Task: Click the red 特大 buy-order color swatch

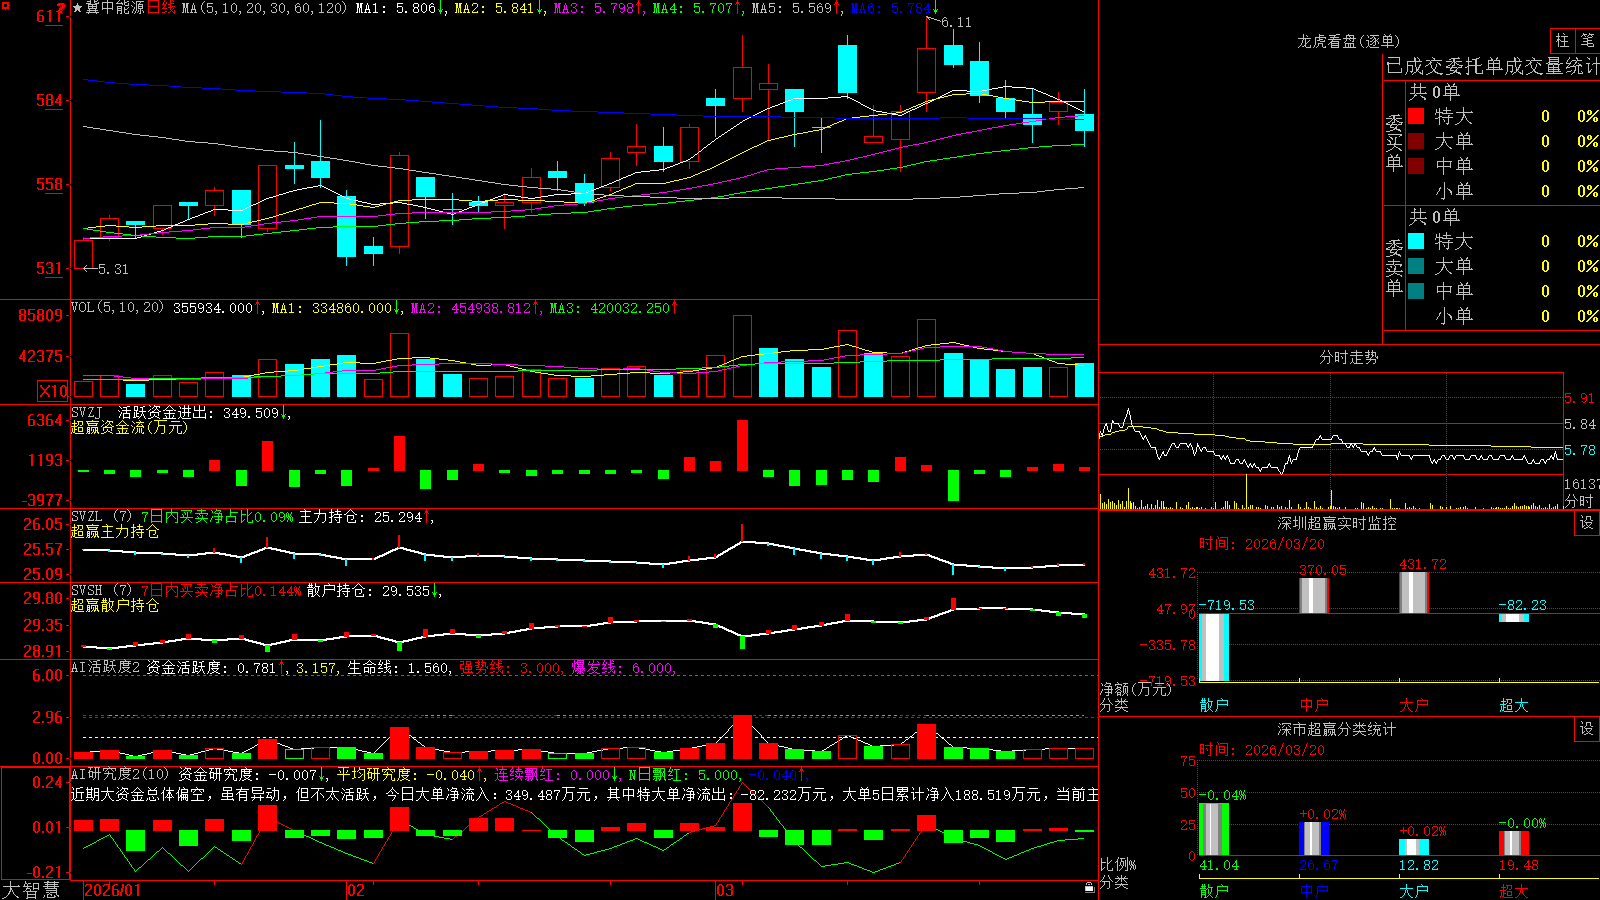Action: click(1416, 116)
